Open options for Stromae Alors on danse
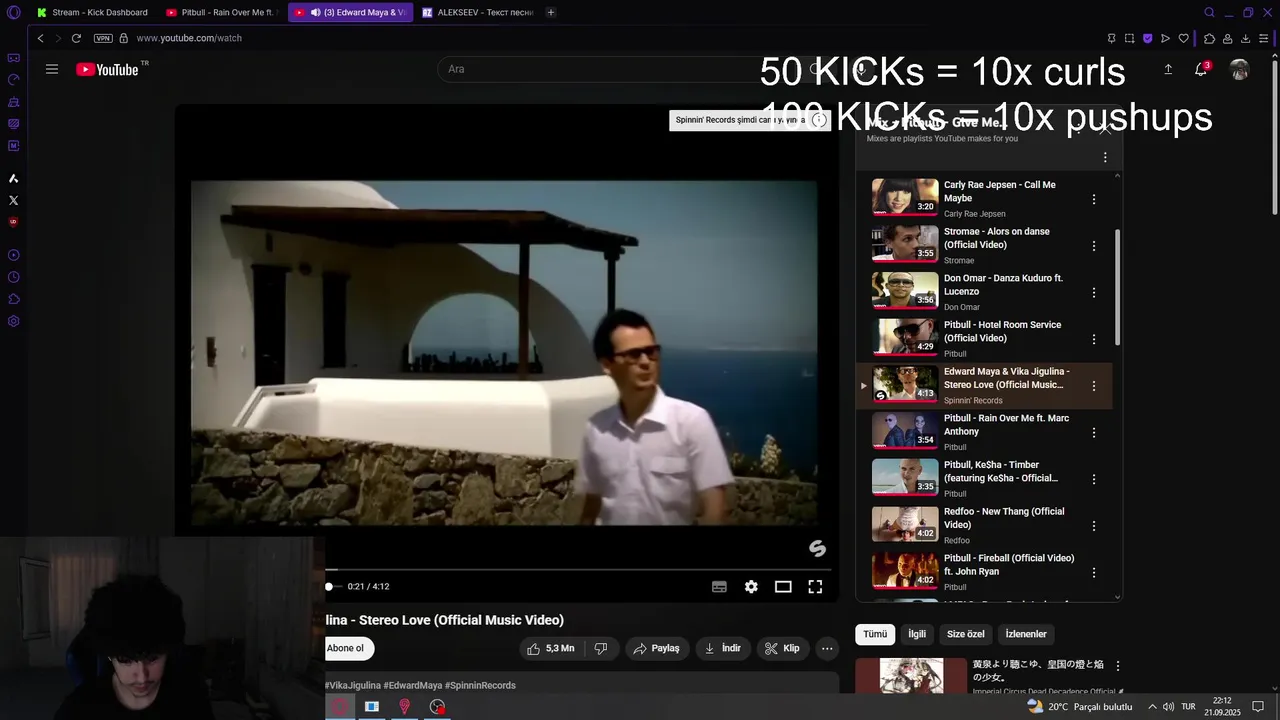 (x=1094, y=246)
